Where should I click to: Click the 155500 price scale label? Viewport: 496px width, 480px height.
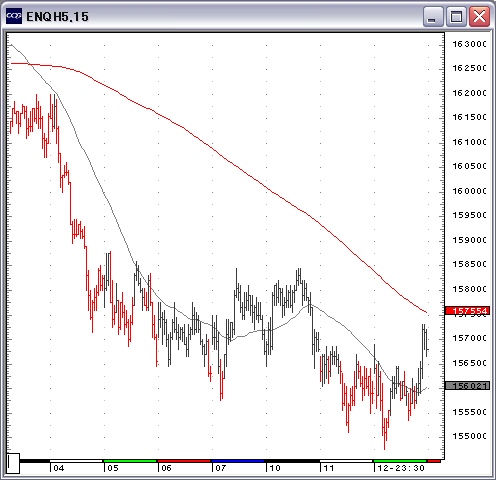pyautogui.click(x=469, y=412)
